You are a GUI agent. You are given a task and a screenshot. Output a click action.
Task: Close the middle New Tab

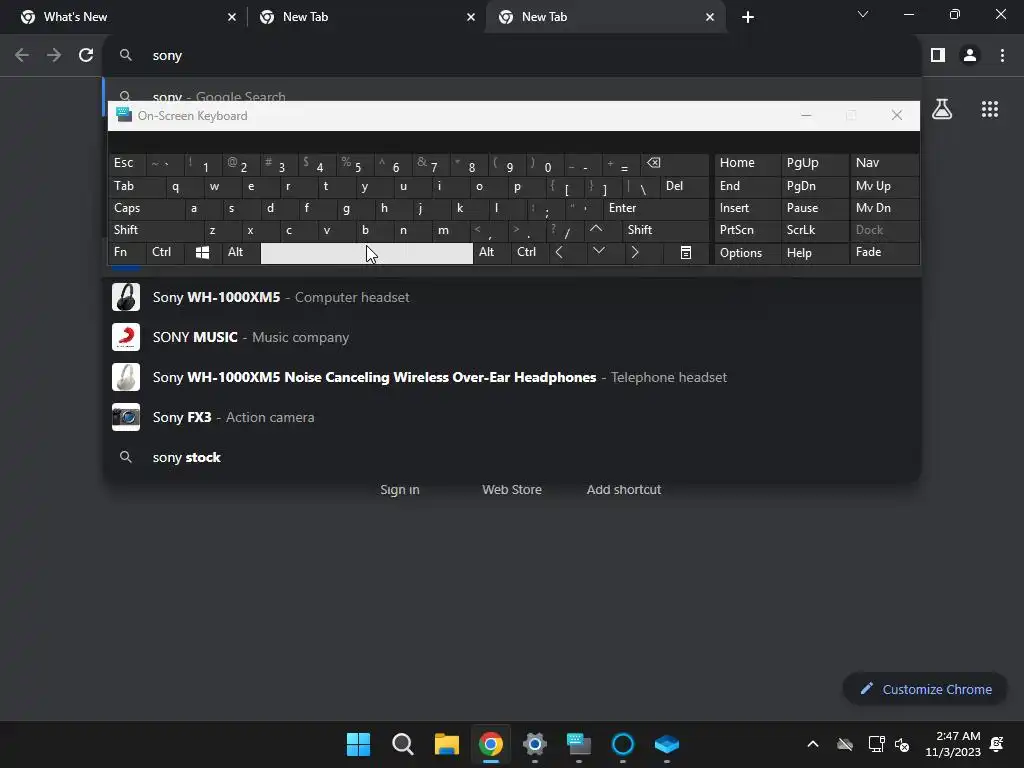471,17
